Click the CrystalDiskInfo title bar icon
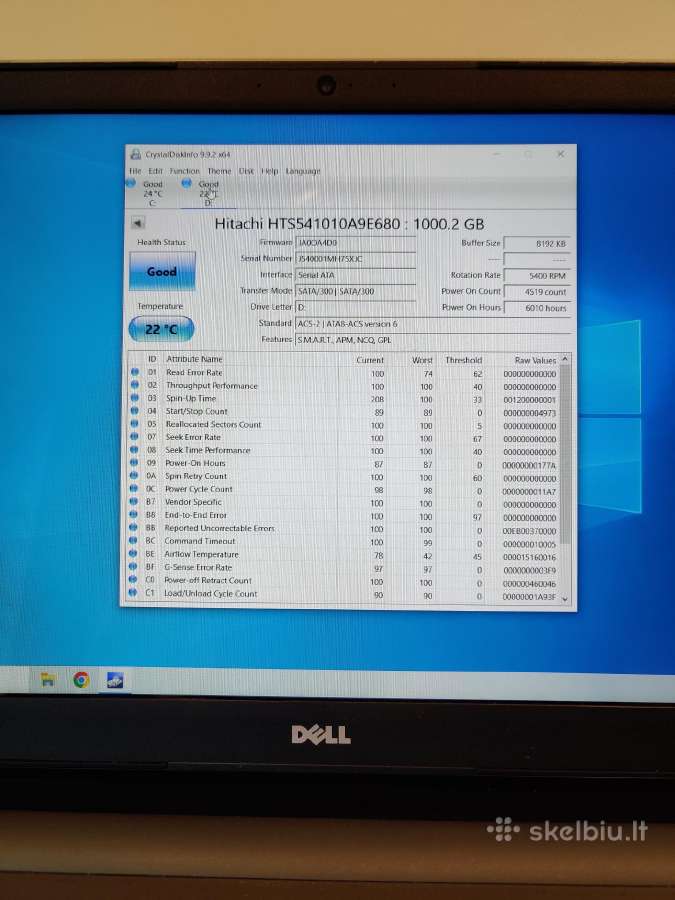 click(135, 154)
